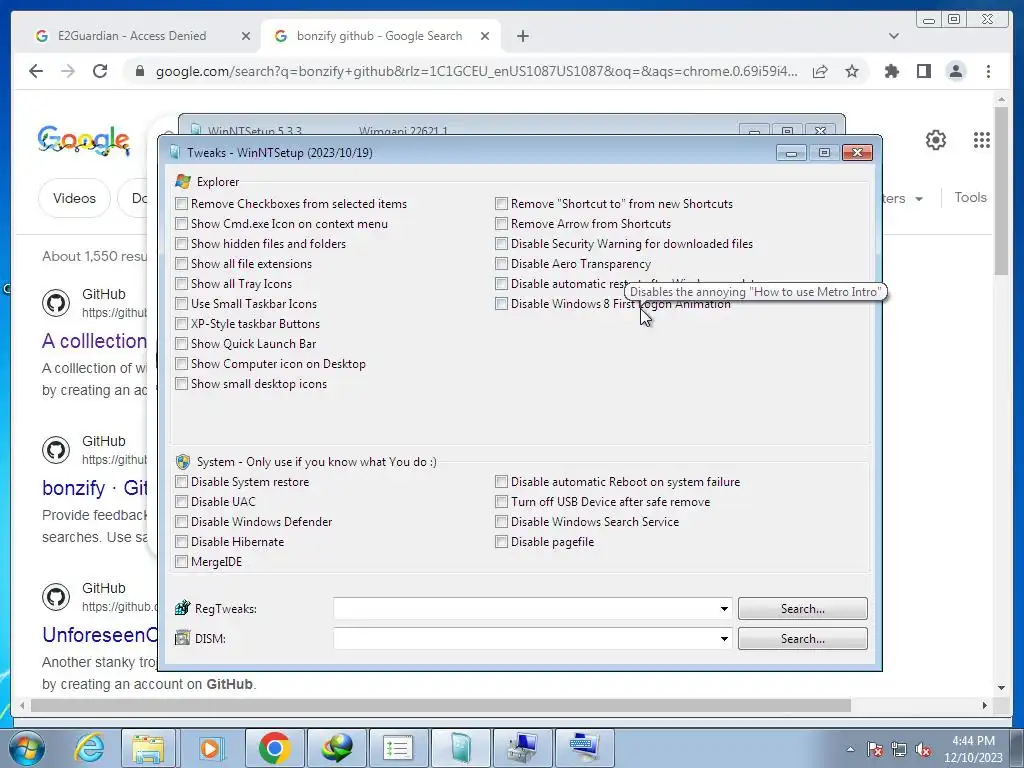Launch Internet Explorer from taskbar
Image resolution: width=1024 pixels, height=768 pixels.
point(89,748)
